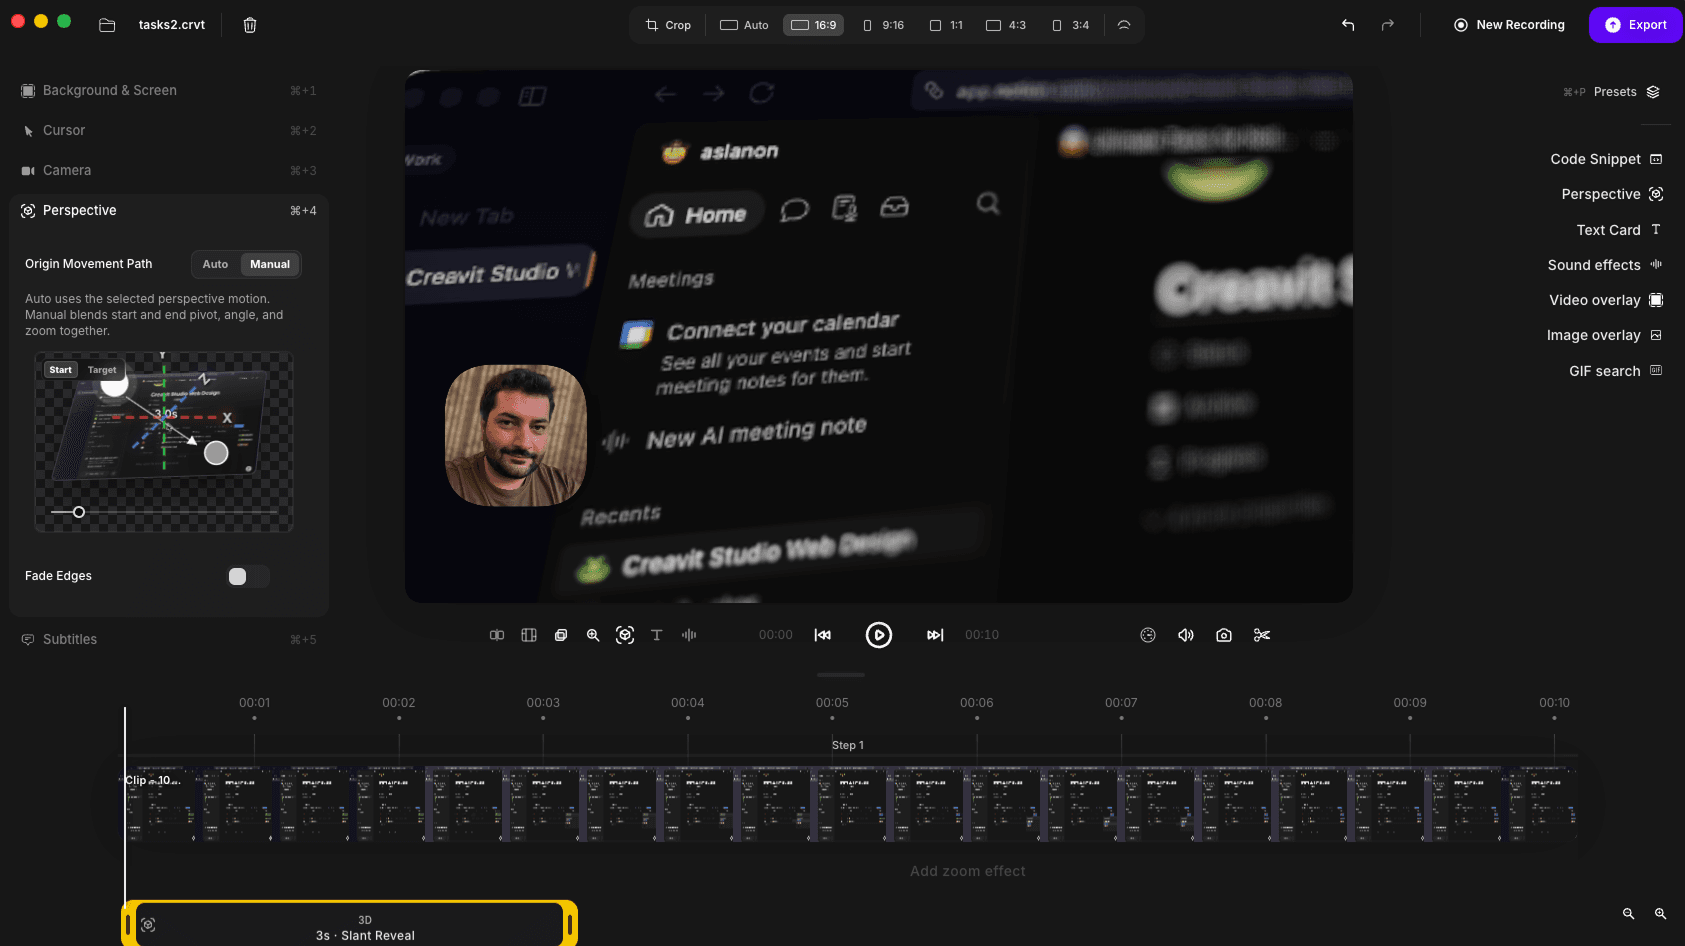Add a Code Snippet
The width and height of the screenshot is (1685, 946).
pos(1606,159)
